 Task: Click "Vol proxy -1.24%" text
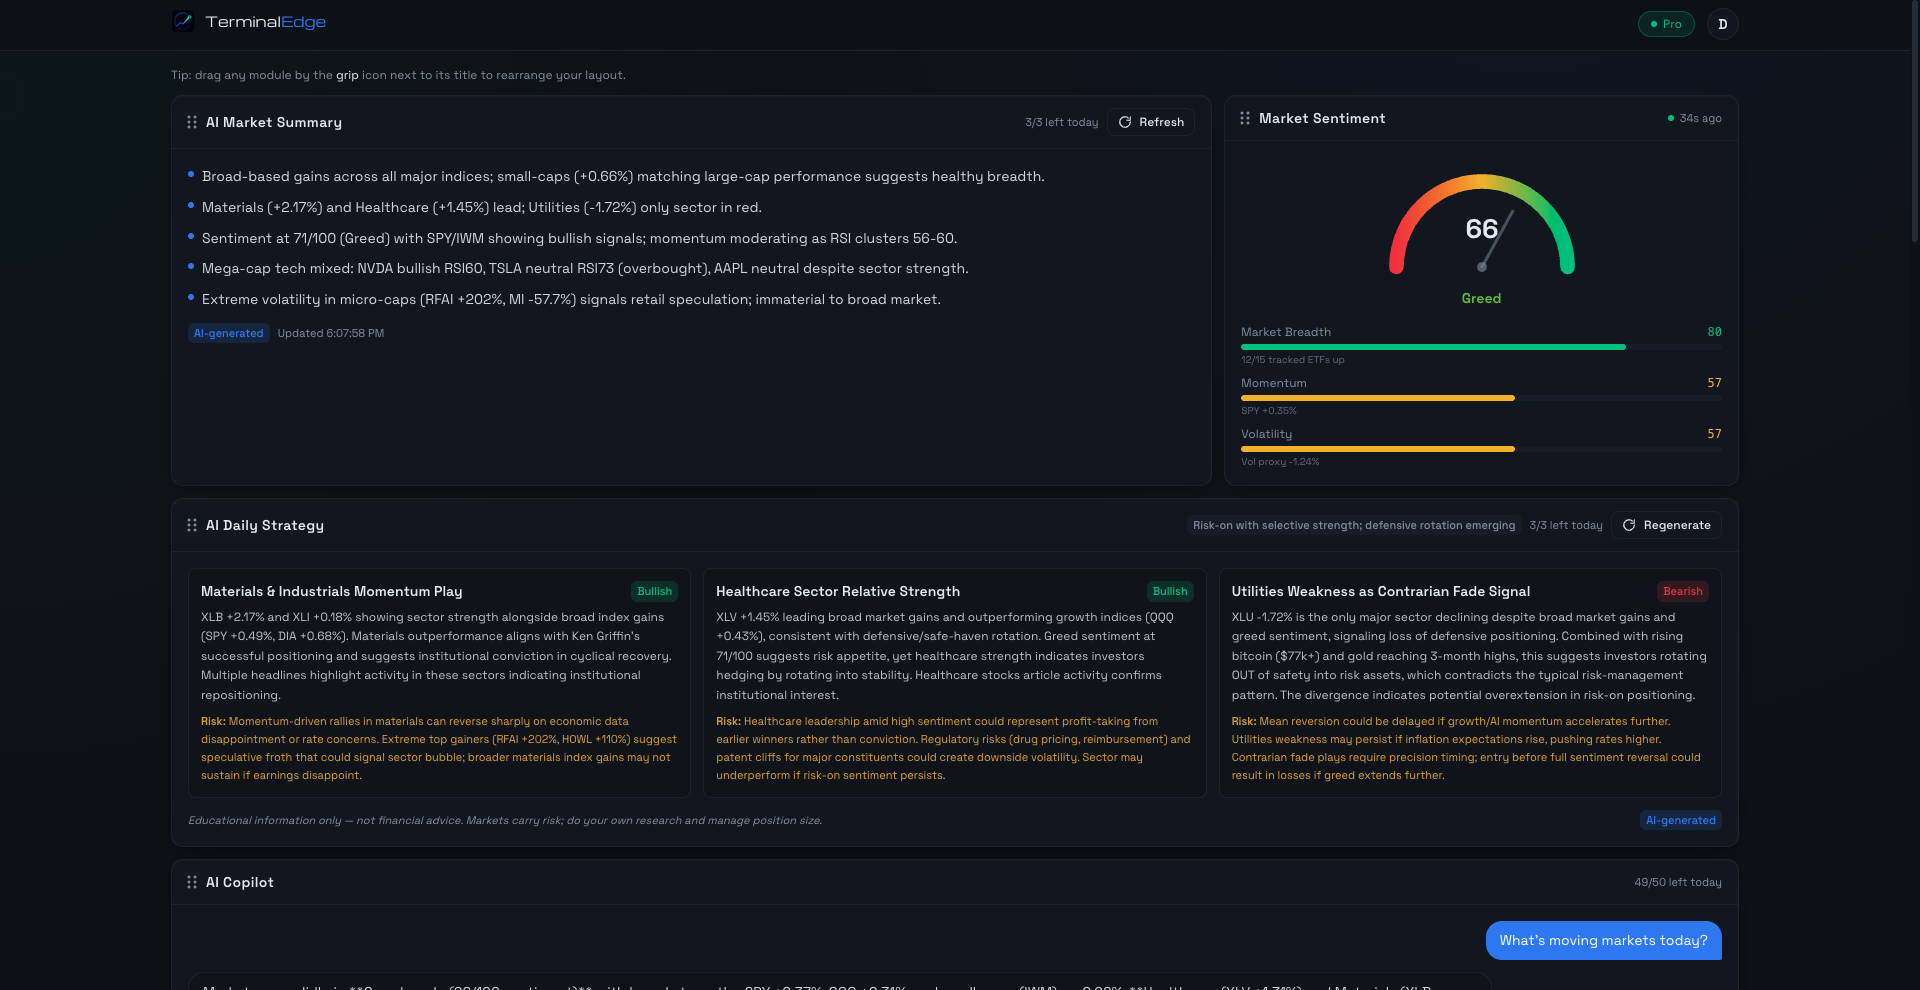[1280, 462]
